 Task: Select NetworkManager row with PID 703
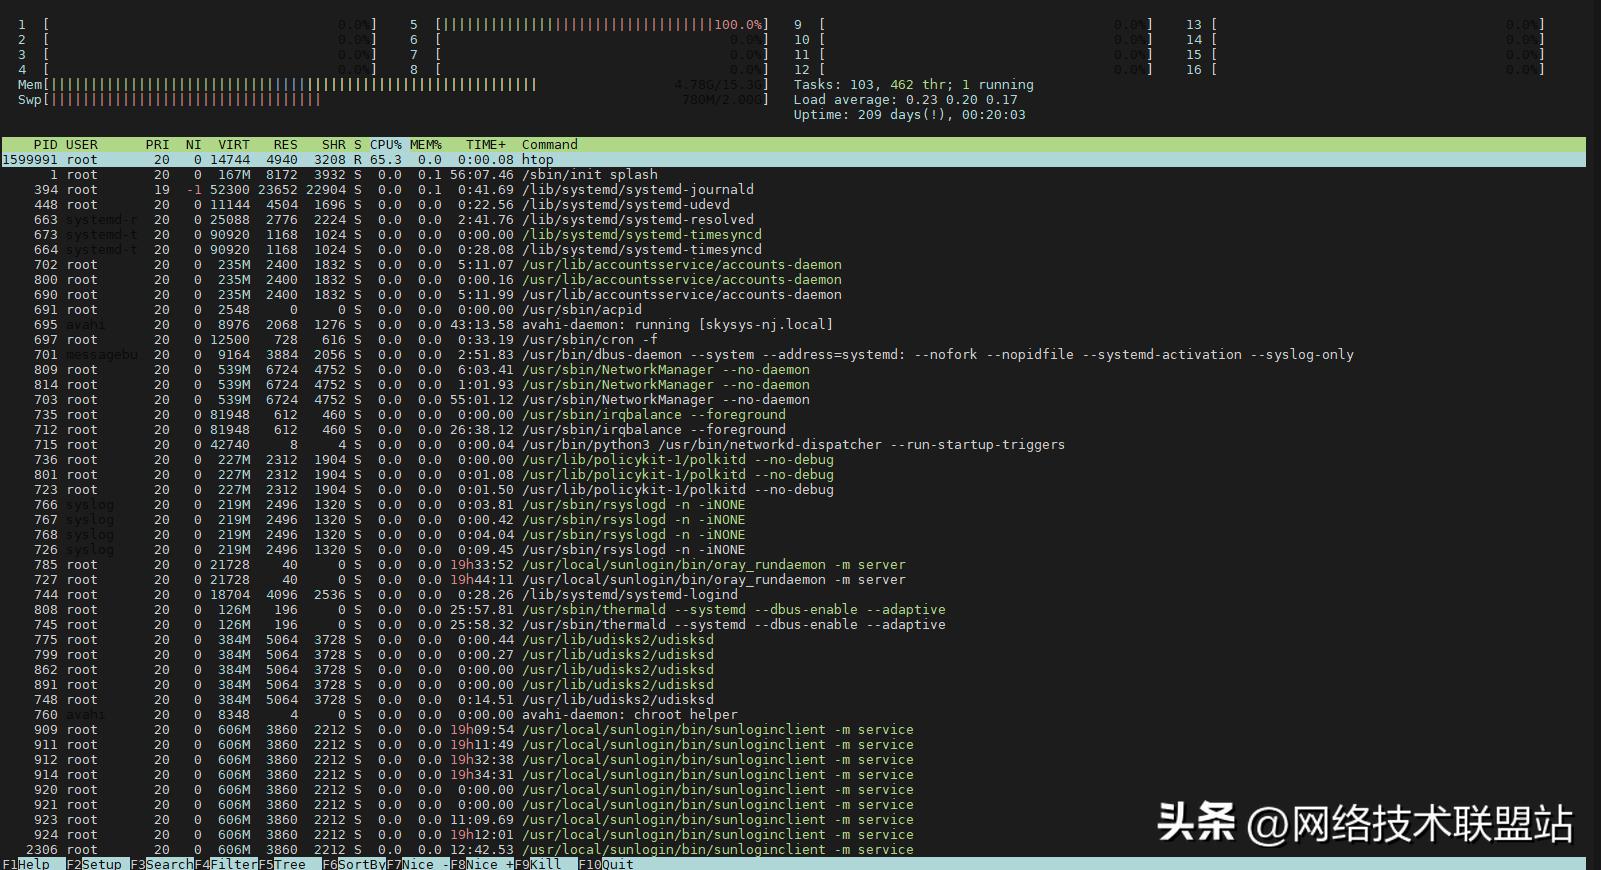[794, 400]
